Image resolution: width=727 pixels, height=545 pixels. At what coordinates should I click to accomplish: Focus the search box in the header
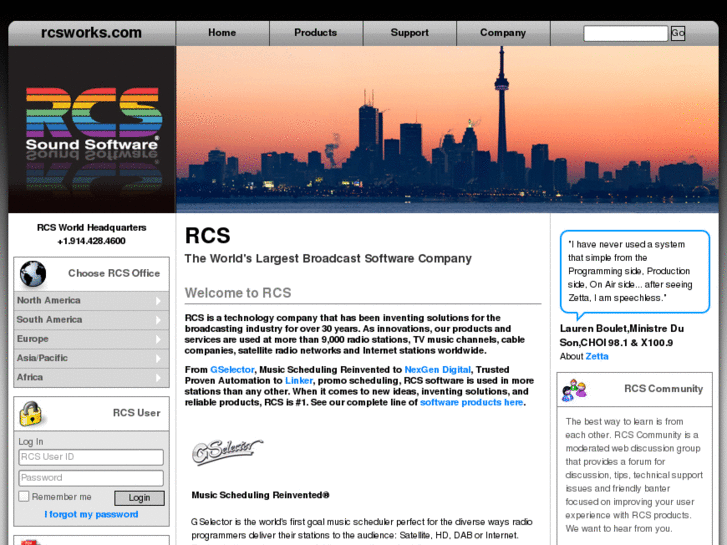[x=625, y=33]
